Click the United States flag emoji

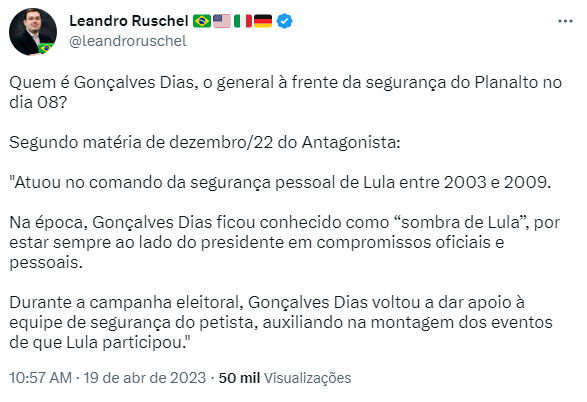222,21
